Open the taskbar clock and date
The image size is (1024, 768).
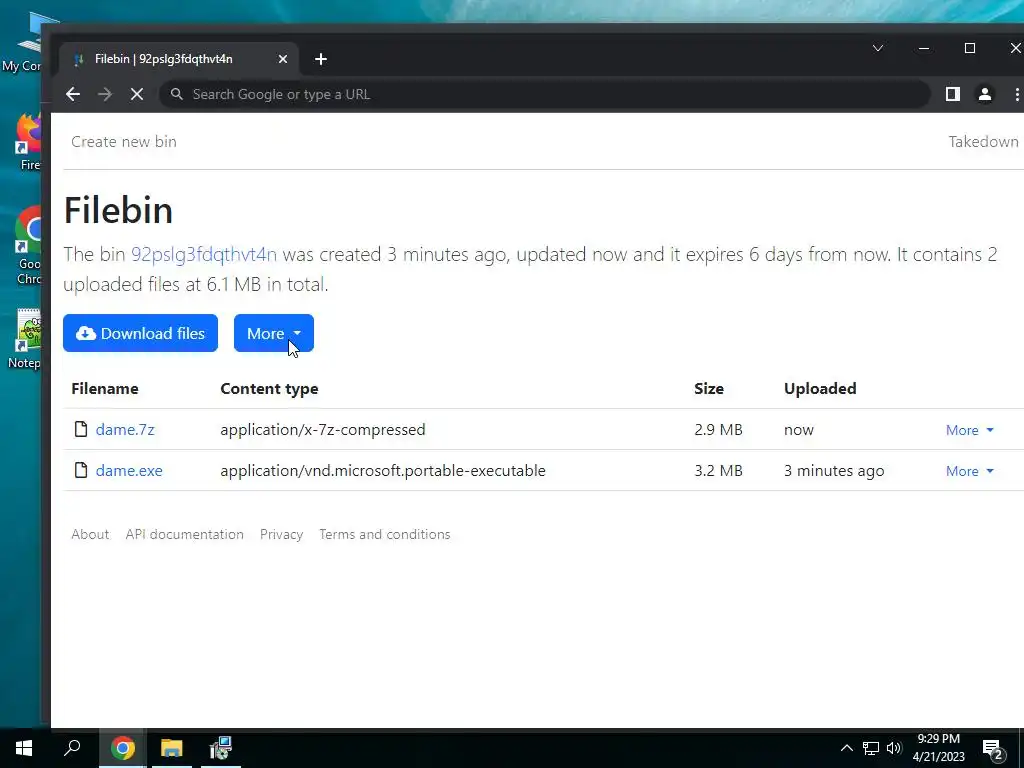click(x=938, y=748)
